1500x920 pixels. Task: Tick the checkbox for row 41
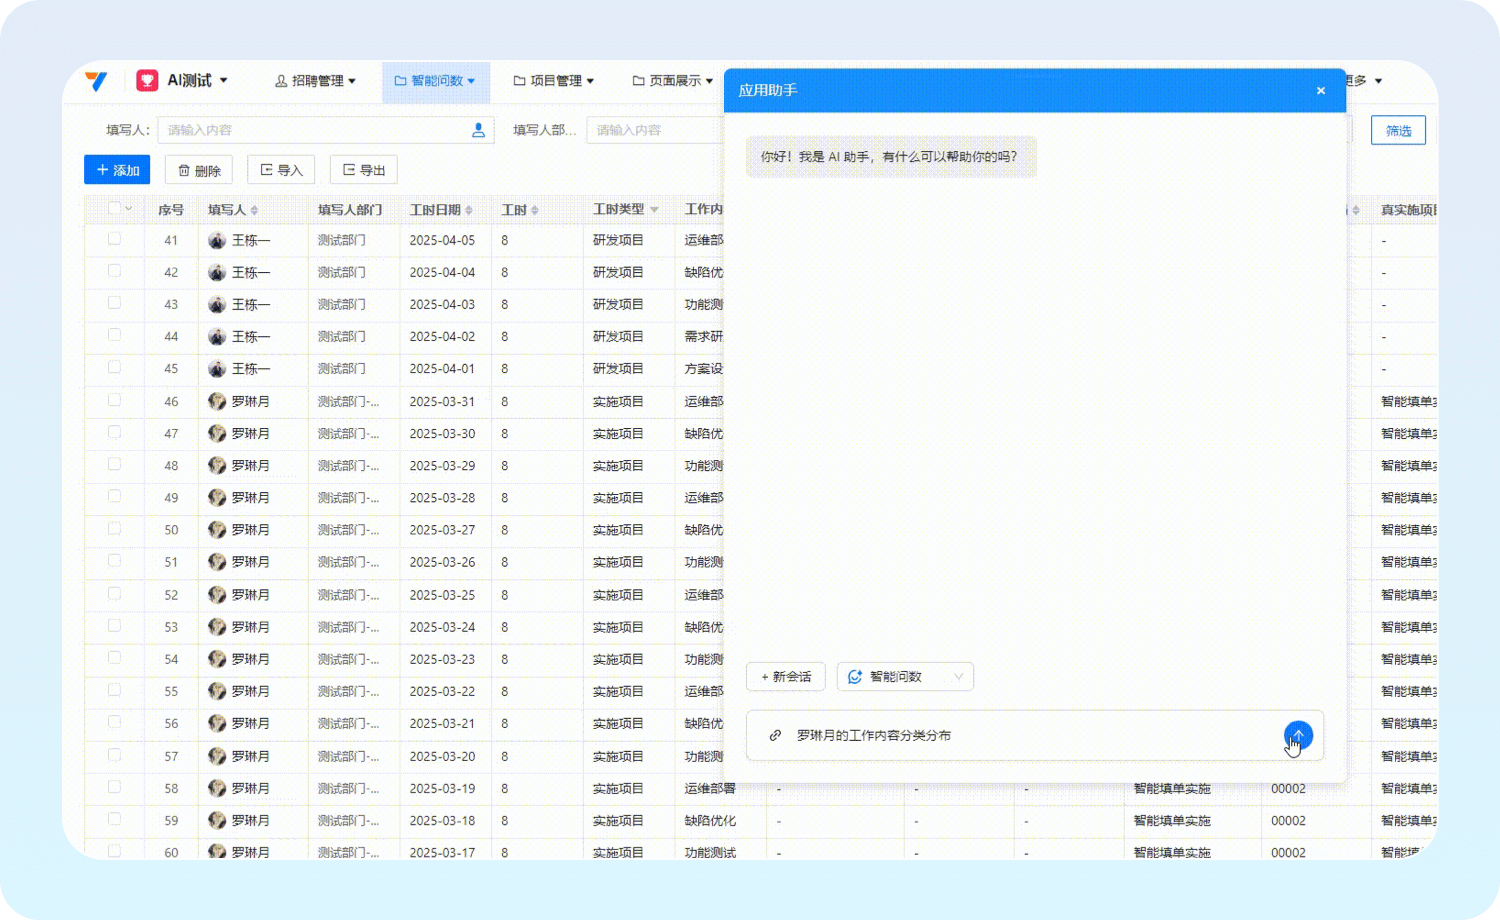[x=114, y=239]
